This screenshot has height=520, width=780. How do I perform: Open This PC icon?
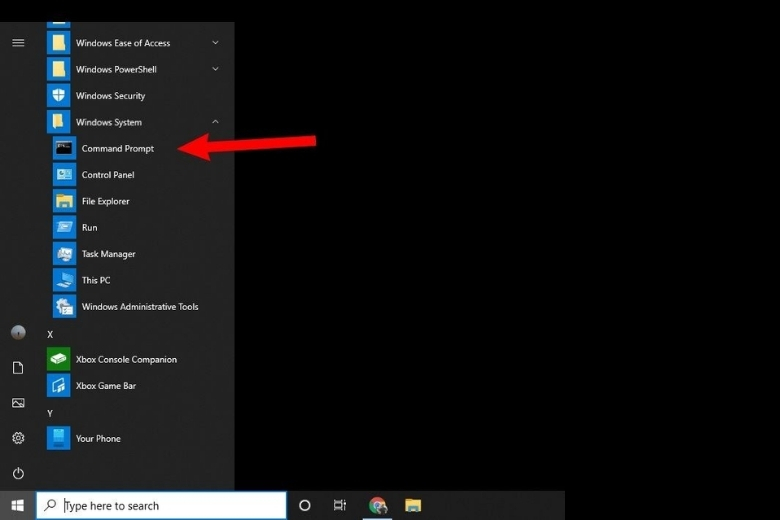point(64,280)
